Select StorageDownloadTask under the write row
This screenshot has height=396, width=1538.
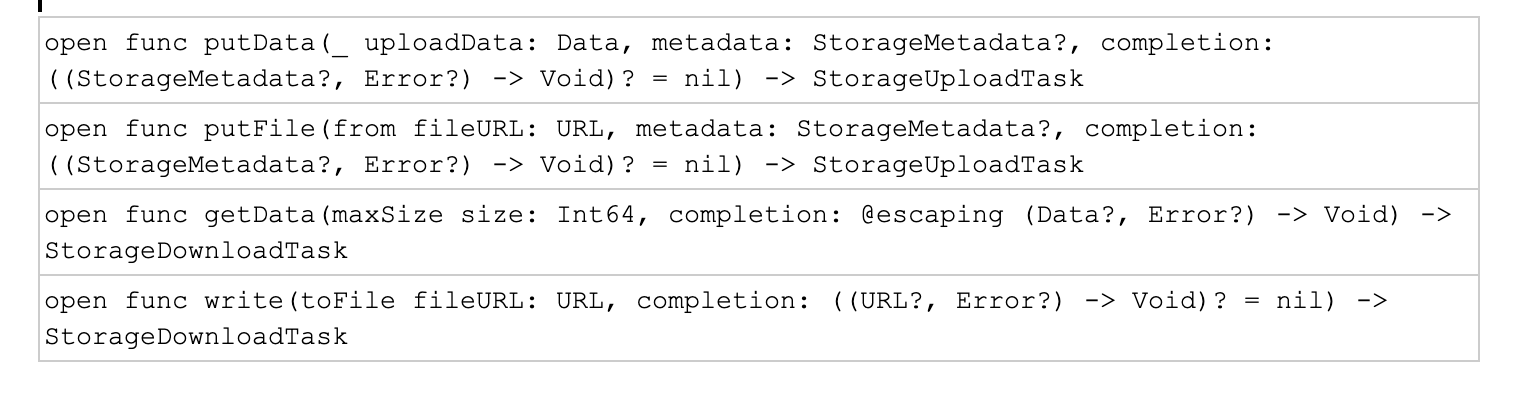click(x=197, y=336)
